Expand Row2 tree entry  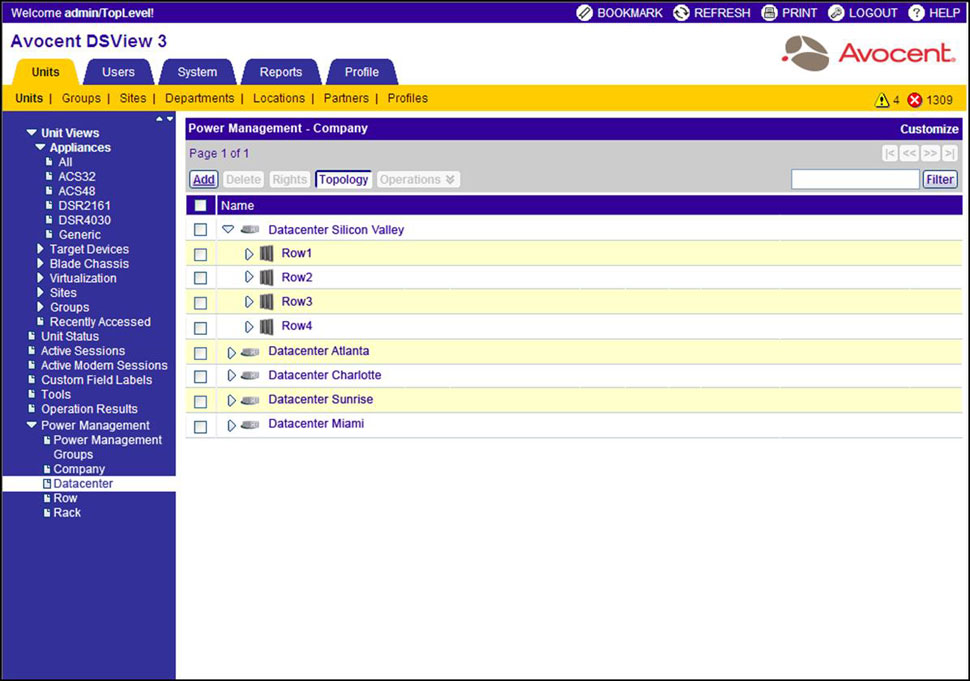pos(249,278)
